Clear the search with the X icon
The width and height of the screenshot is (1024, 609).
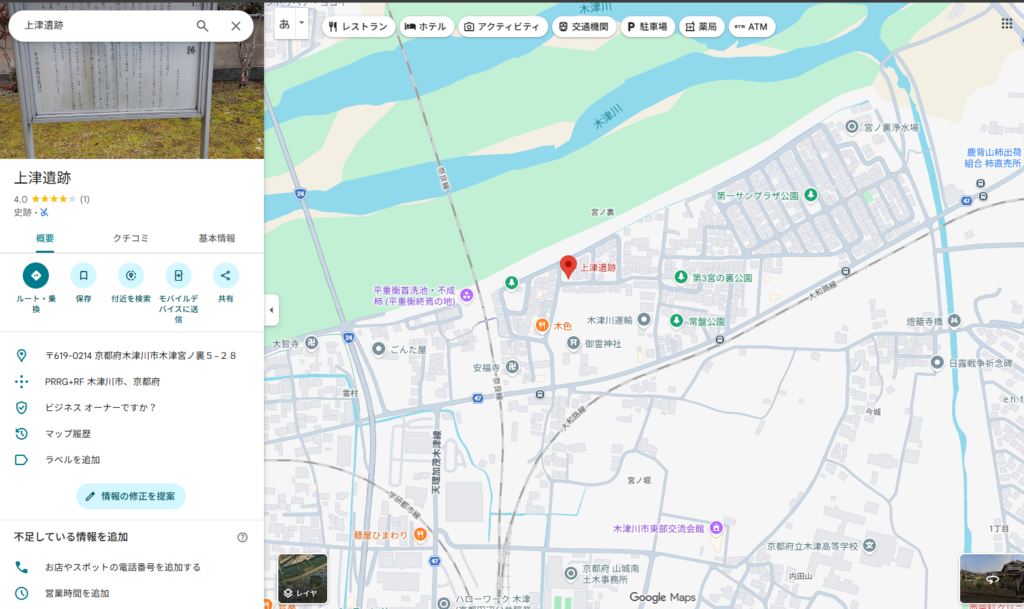coord(236,26)
